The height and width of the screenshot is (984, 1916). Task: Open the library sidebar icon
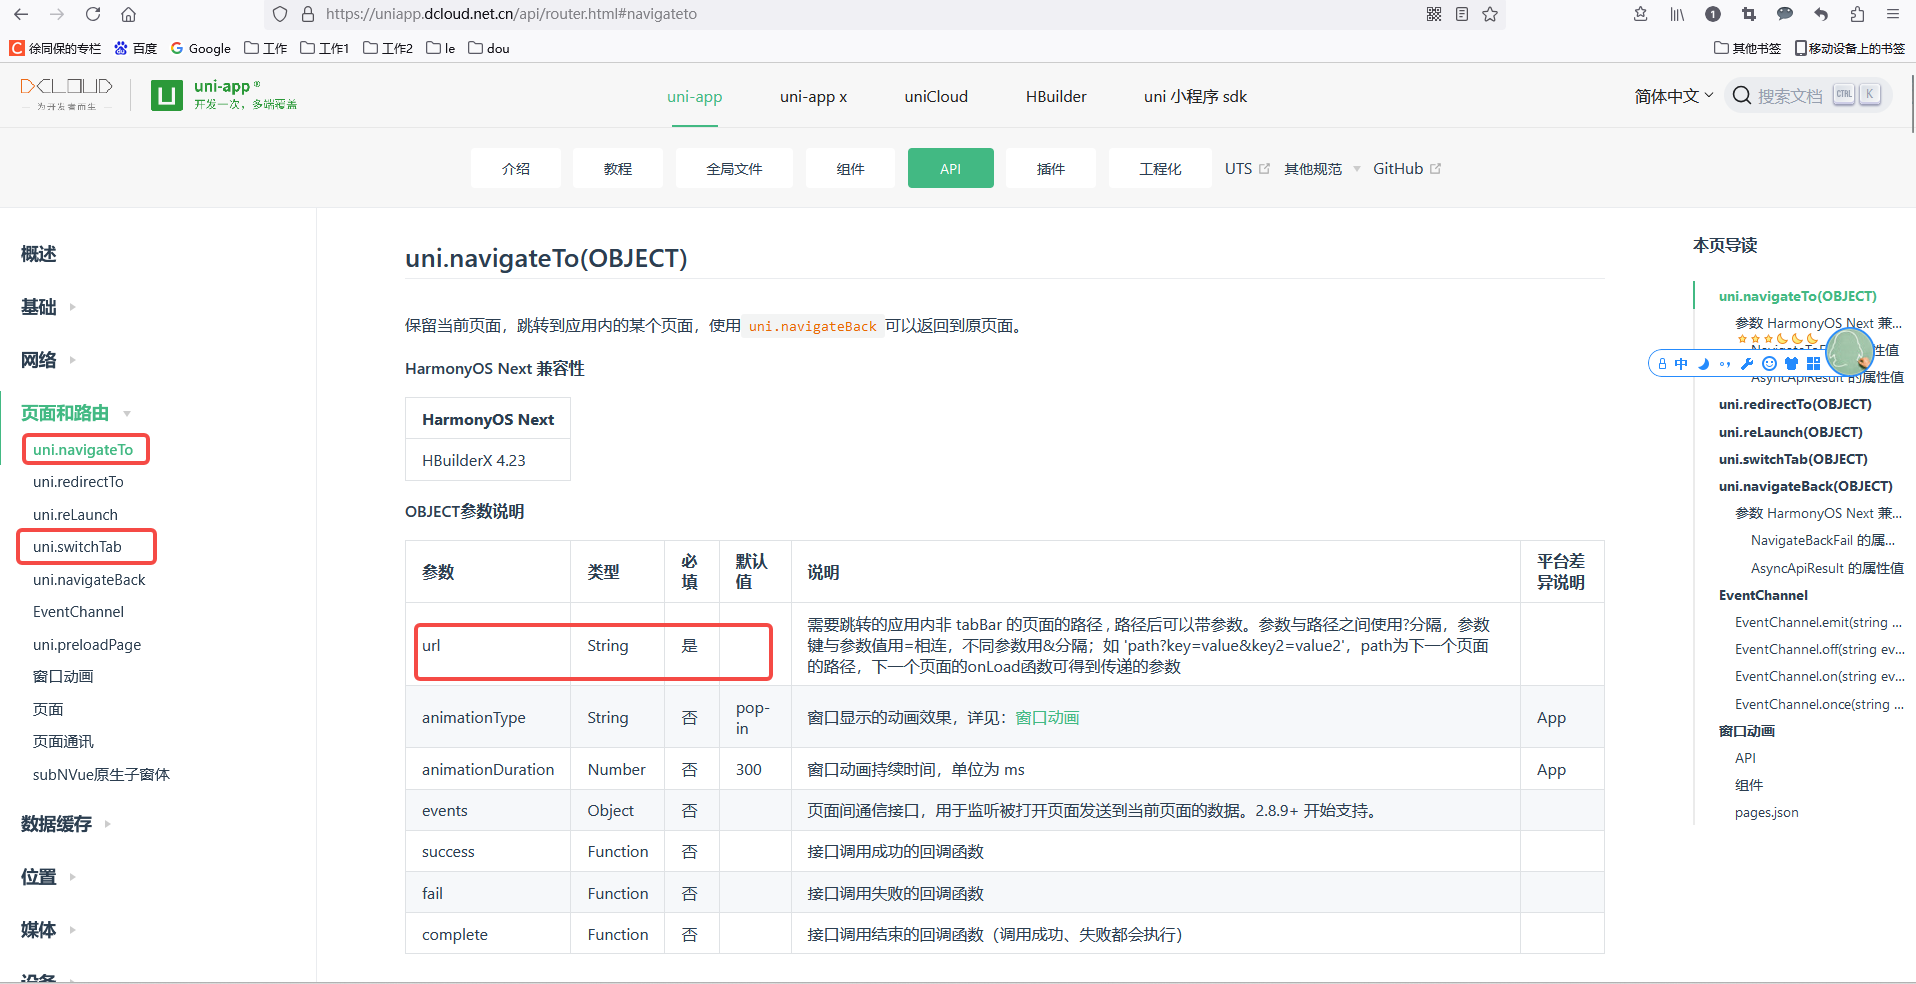pos(1677,14)
